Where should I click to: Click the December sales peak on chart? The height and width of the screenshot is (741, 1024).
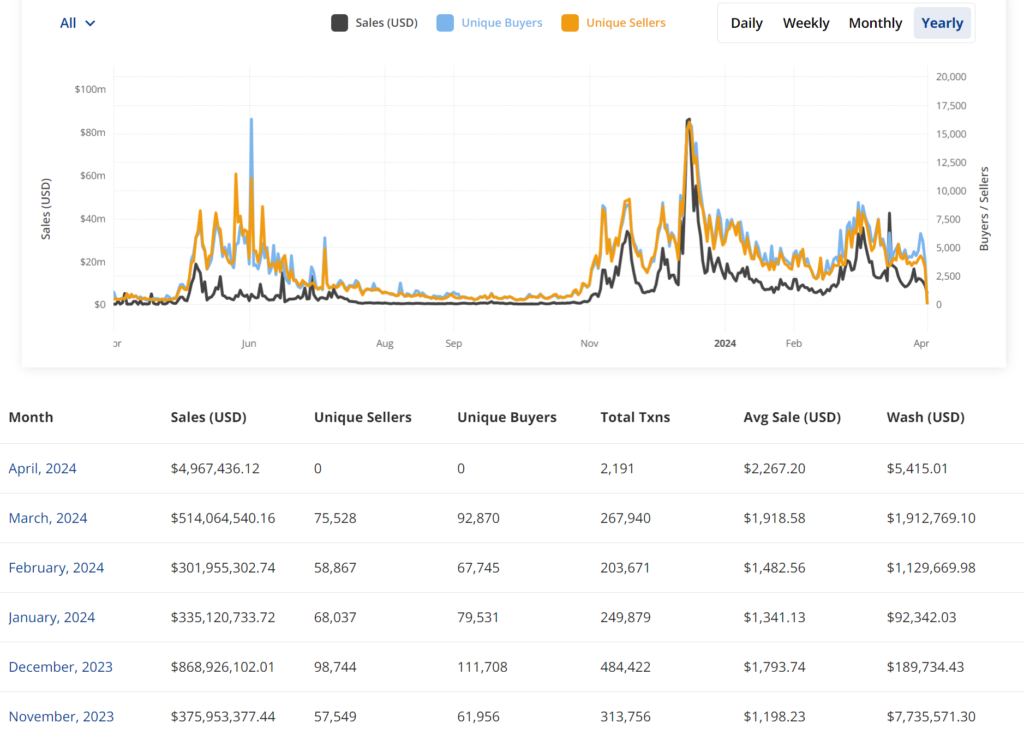[x=688, y=120]
